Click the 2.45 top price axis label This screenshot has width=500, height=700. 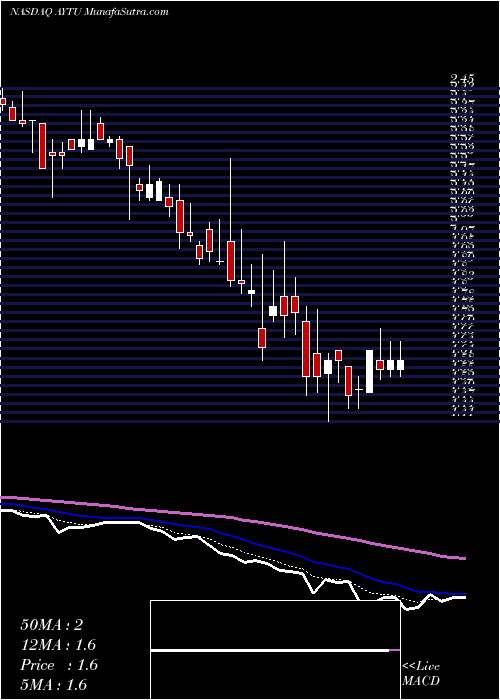pos(462,80)
